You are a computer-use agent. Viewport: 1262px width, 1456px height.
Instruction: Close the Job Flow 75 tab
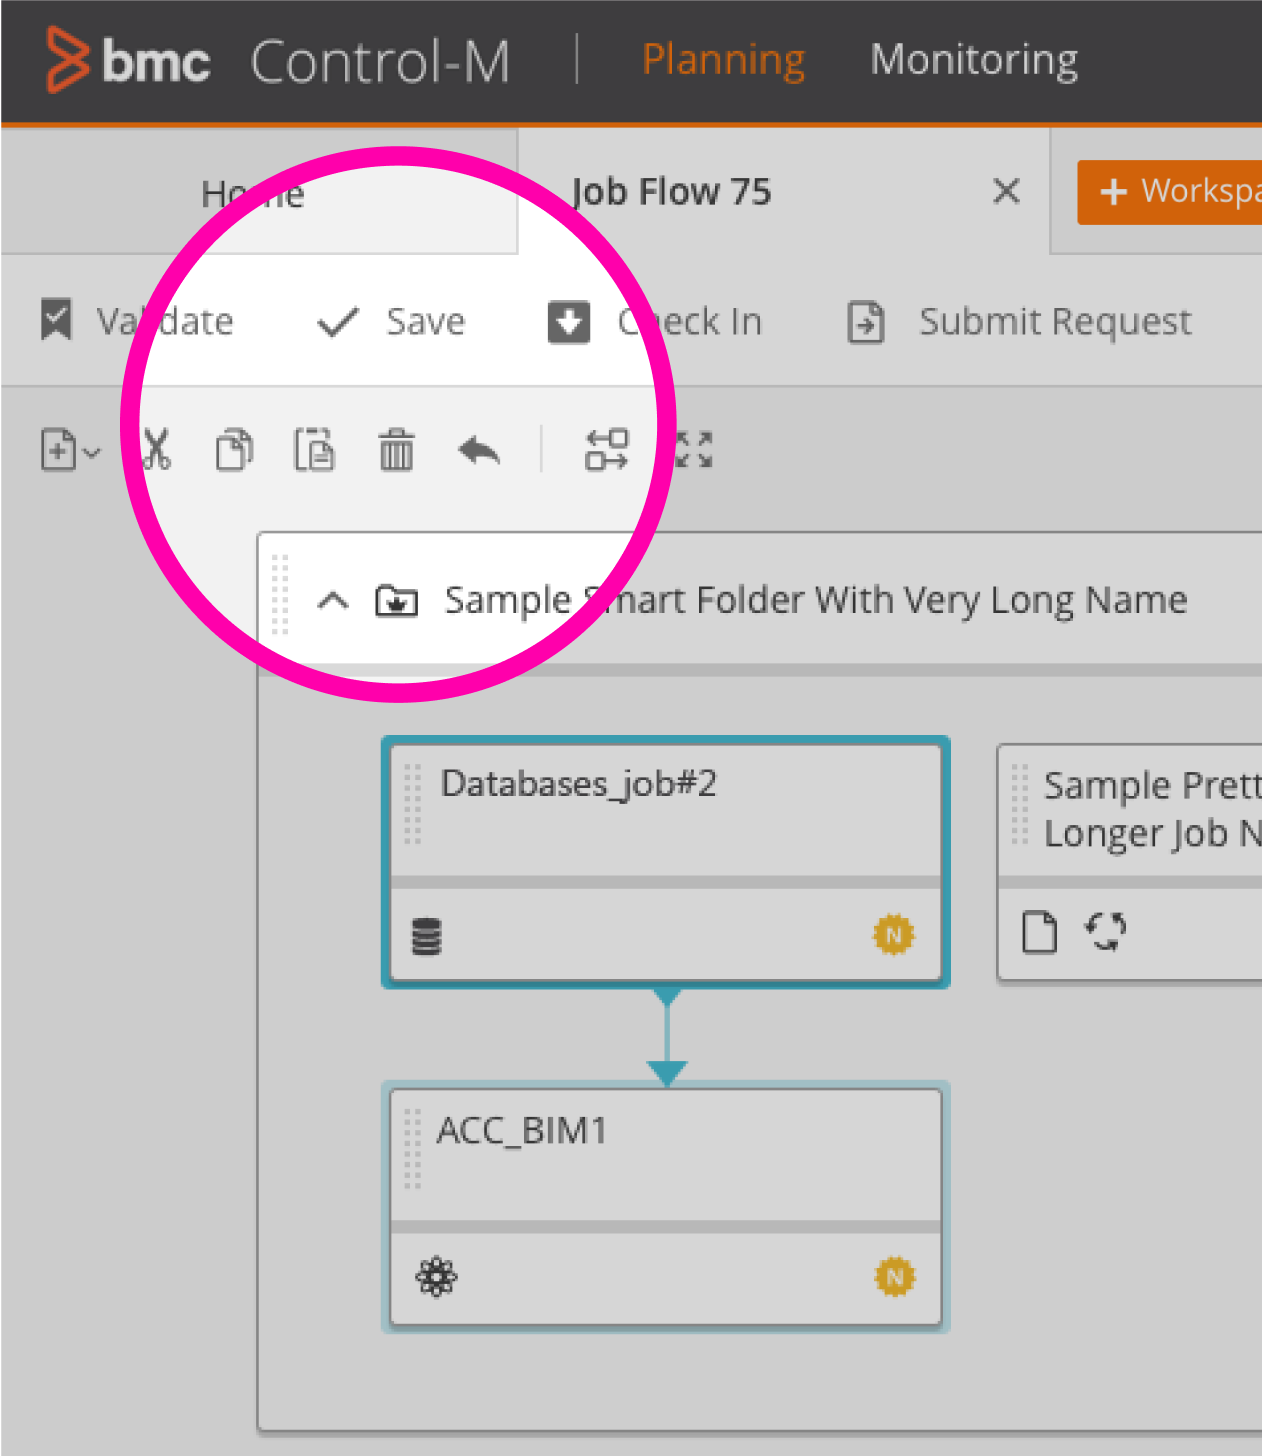(1006, 190)
